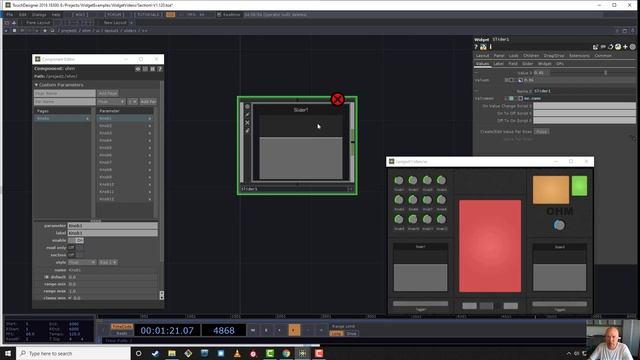Open Python help icon in parameter panel

483,47
